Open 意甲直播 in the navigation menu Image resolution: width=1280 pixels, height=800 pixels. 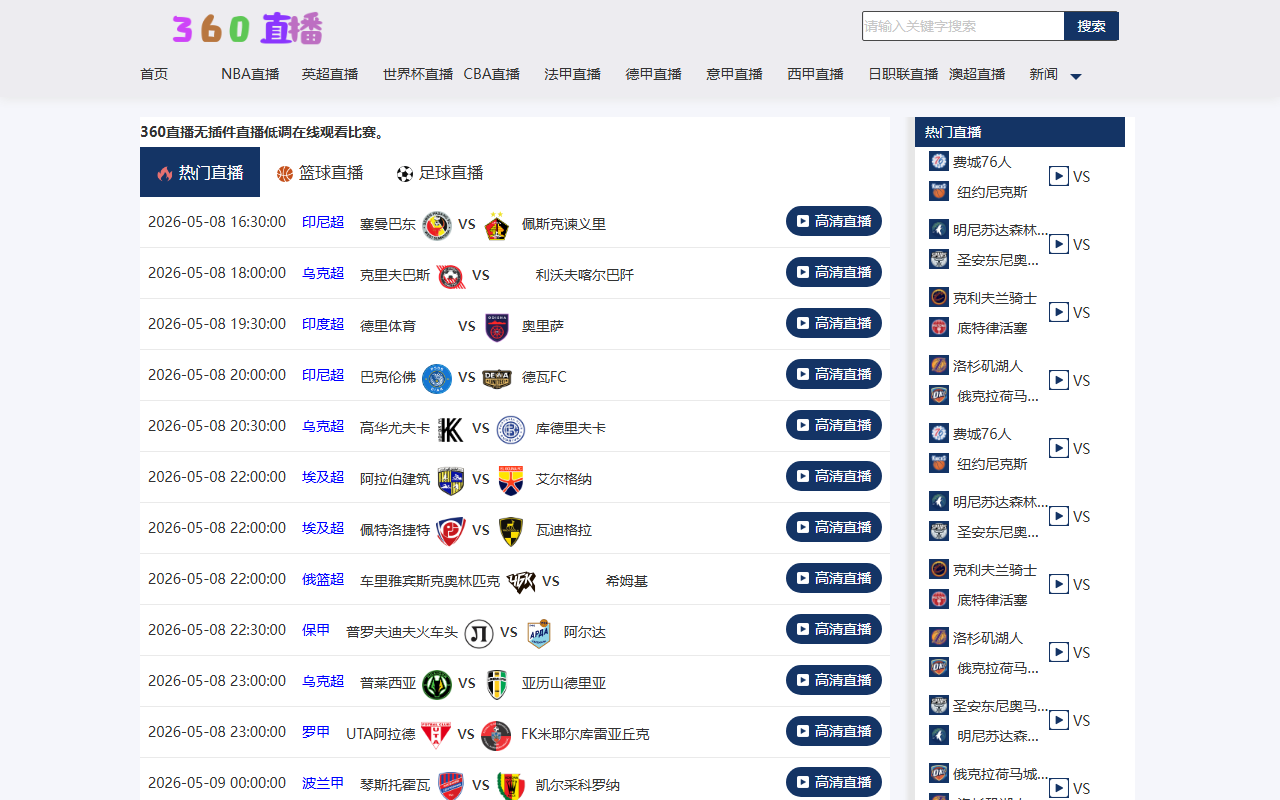(x=734, y=74)
